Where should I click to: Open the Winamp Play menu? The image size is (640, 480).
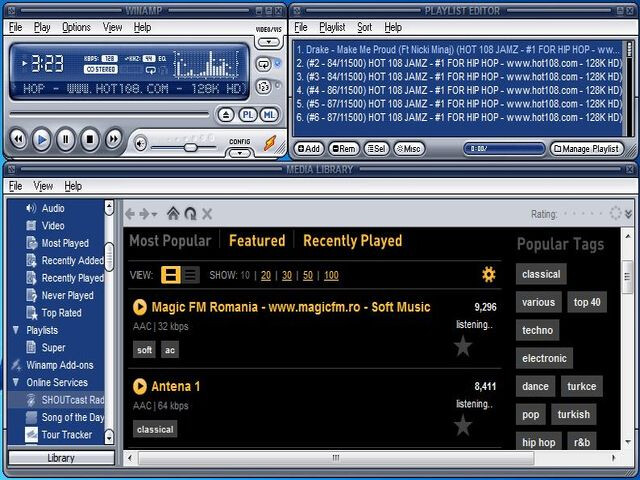[x=42, y=27]
